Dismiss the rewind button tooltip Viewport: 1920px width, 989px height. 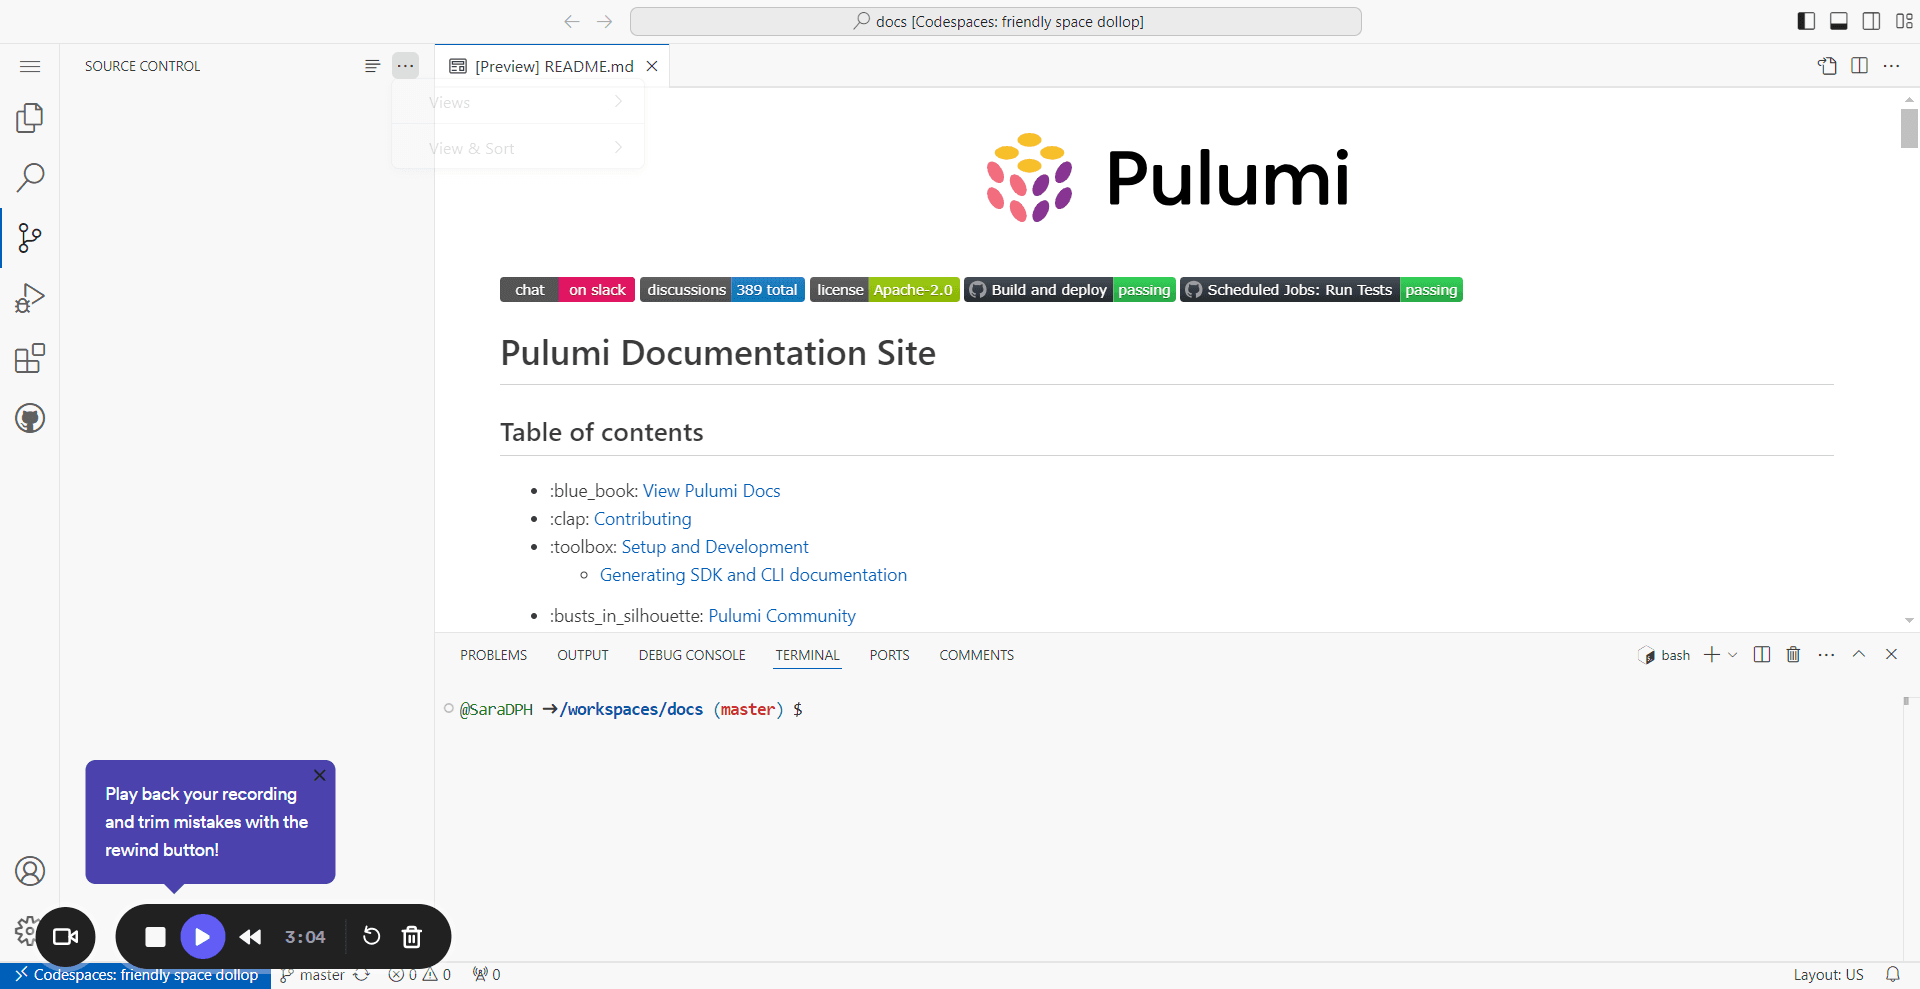coord(319,775)
